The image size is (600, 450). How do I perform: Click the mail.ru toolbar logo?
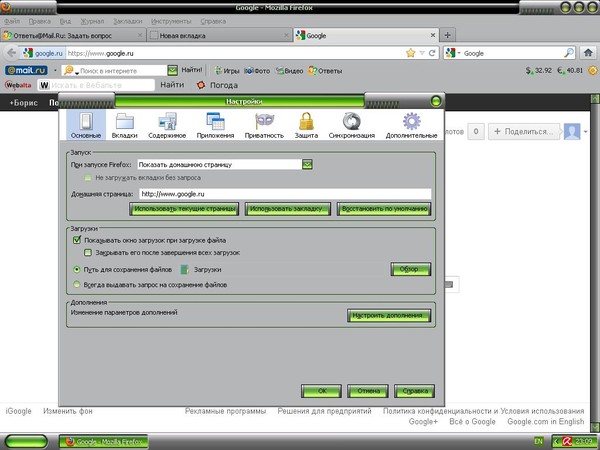[26, 70]
